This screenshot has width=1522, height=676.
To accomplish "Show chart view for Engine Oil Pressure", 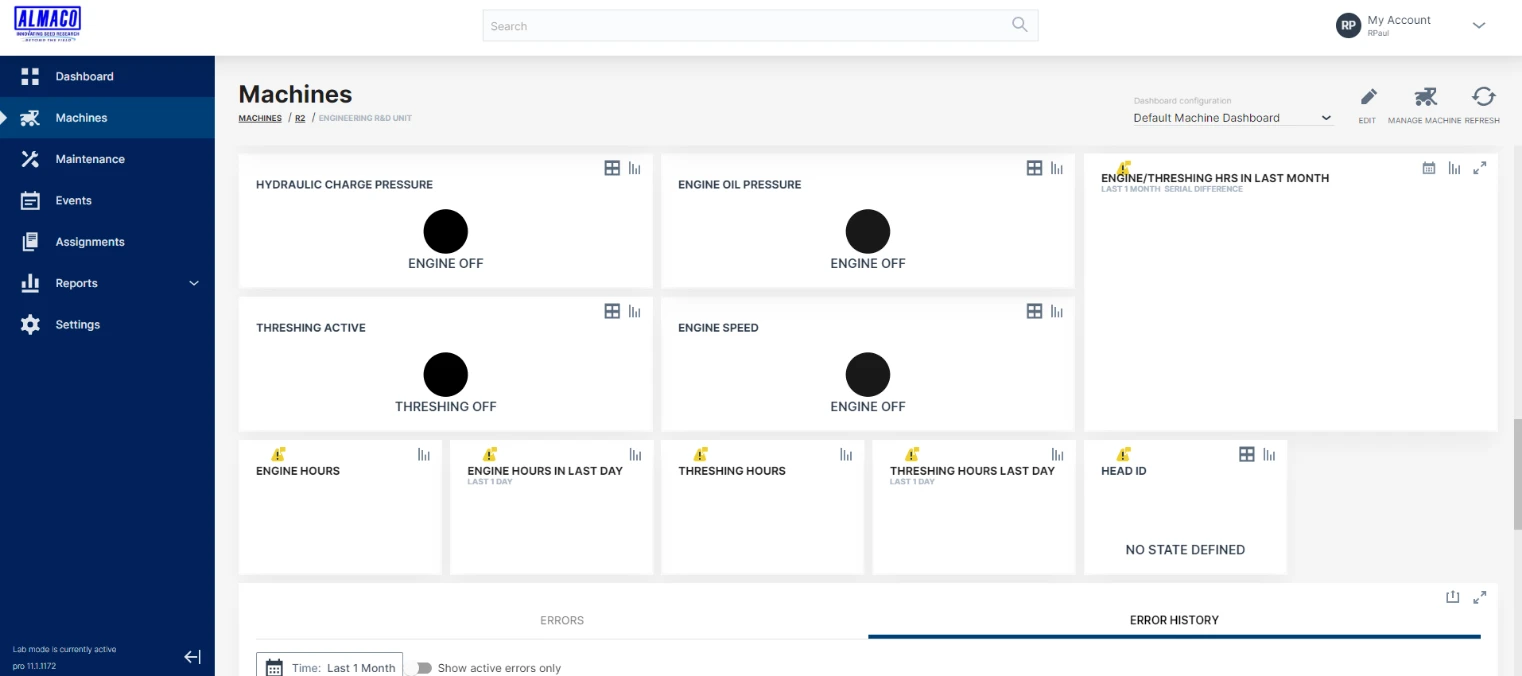I will tap(1057, 169).
